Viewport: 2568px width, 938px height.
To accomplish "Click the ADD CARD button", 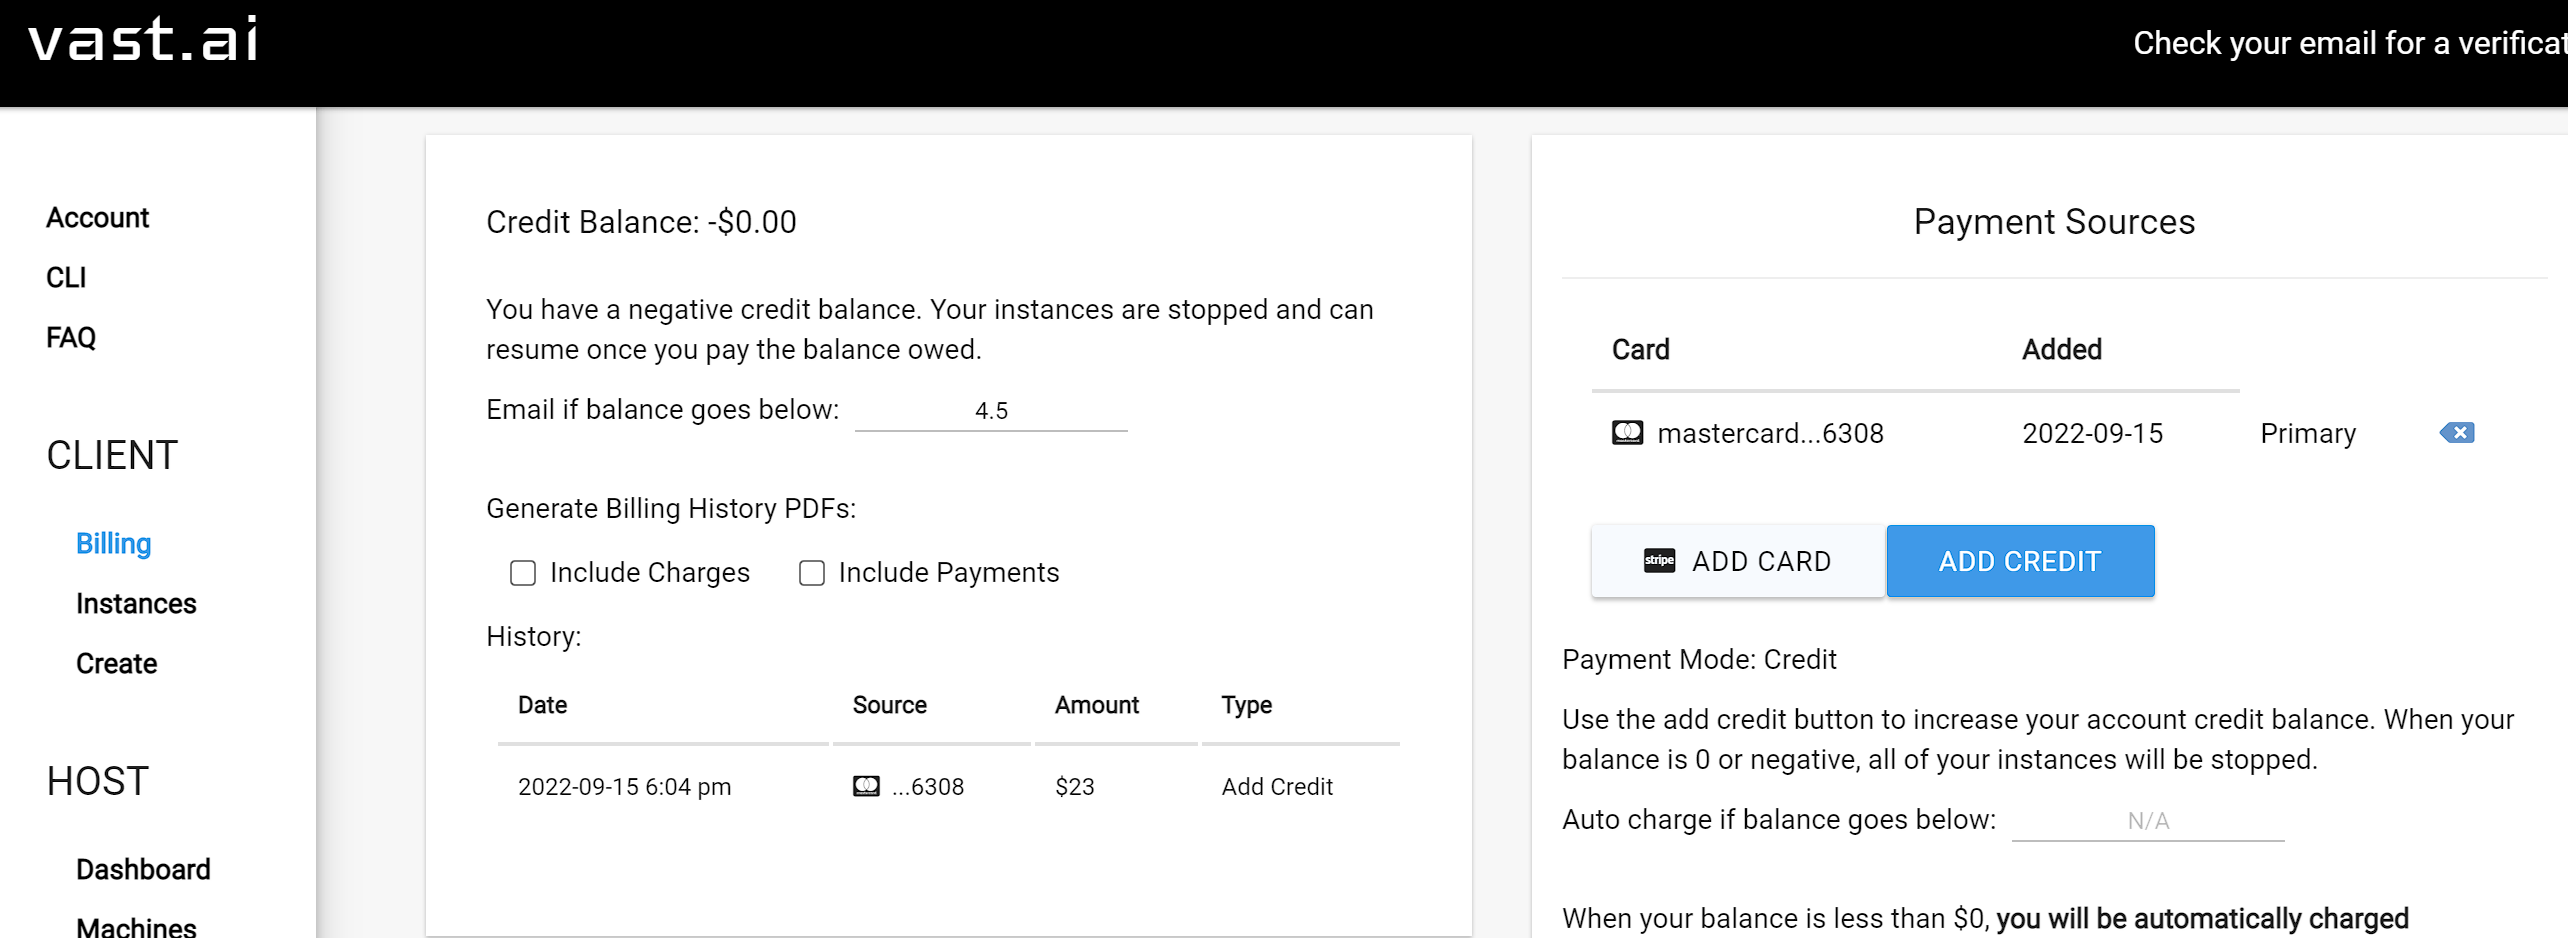I will [1738, 561].
